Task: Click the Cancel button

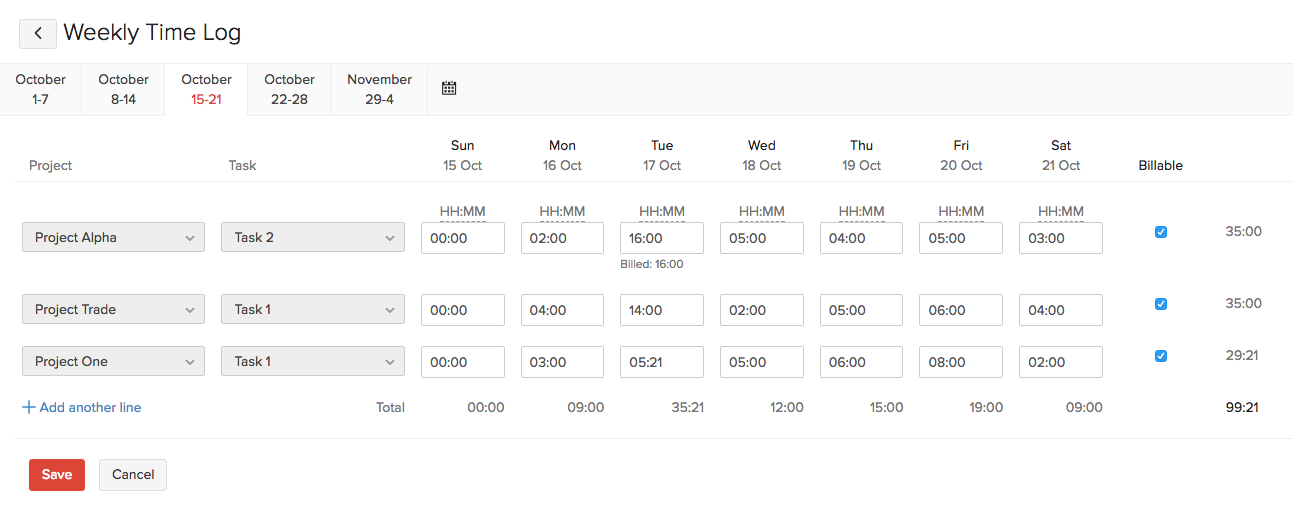Action: (133, 475)
